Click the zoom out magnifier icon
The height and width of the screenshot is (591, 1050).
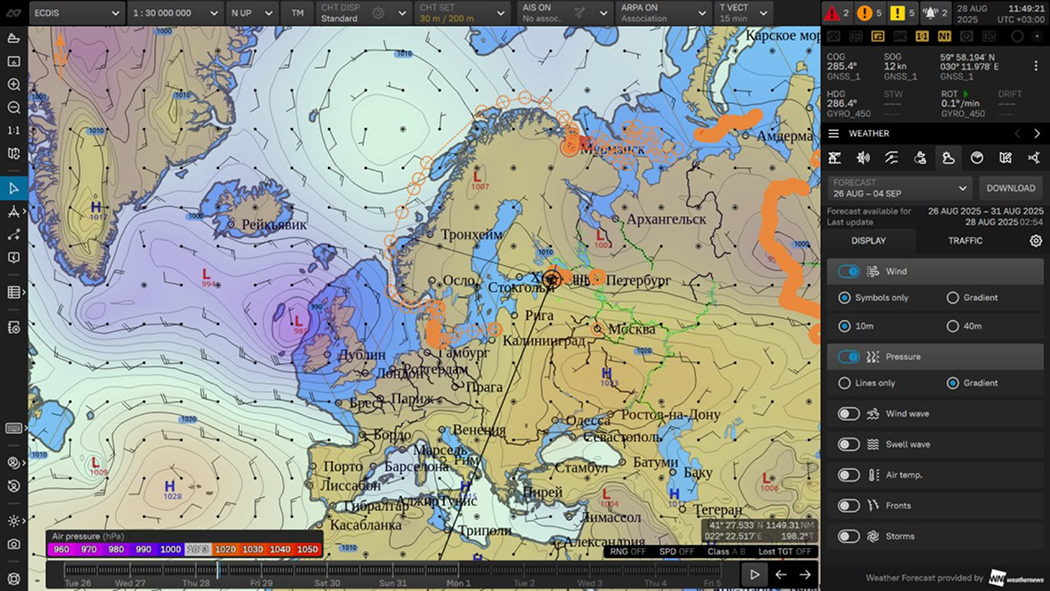point(13,107)
